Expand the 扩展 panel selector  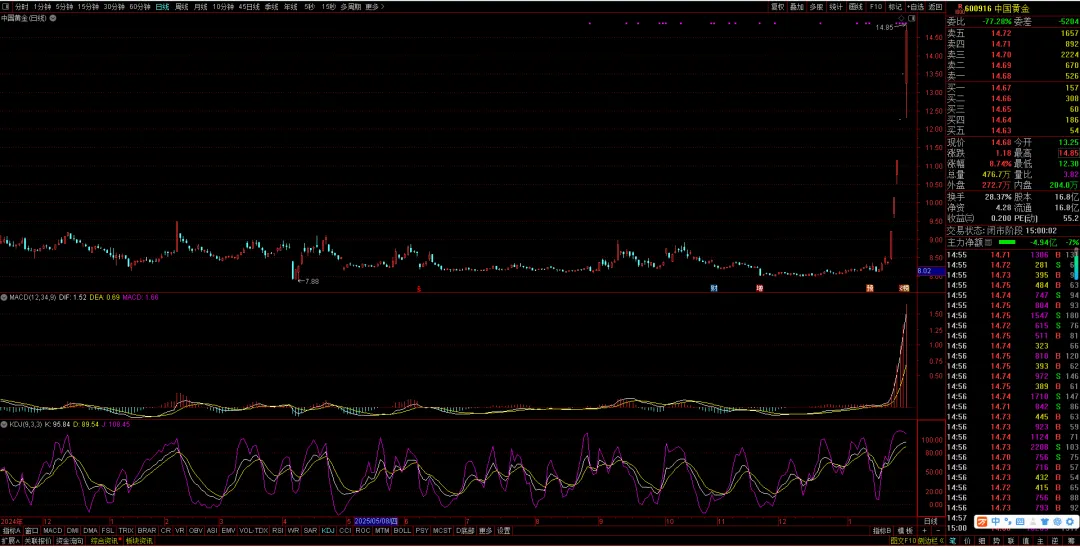[x=10, y=541]
